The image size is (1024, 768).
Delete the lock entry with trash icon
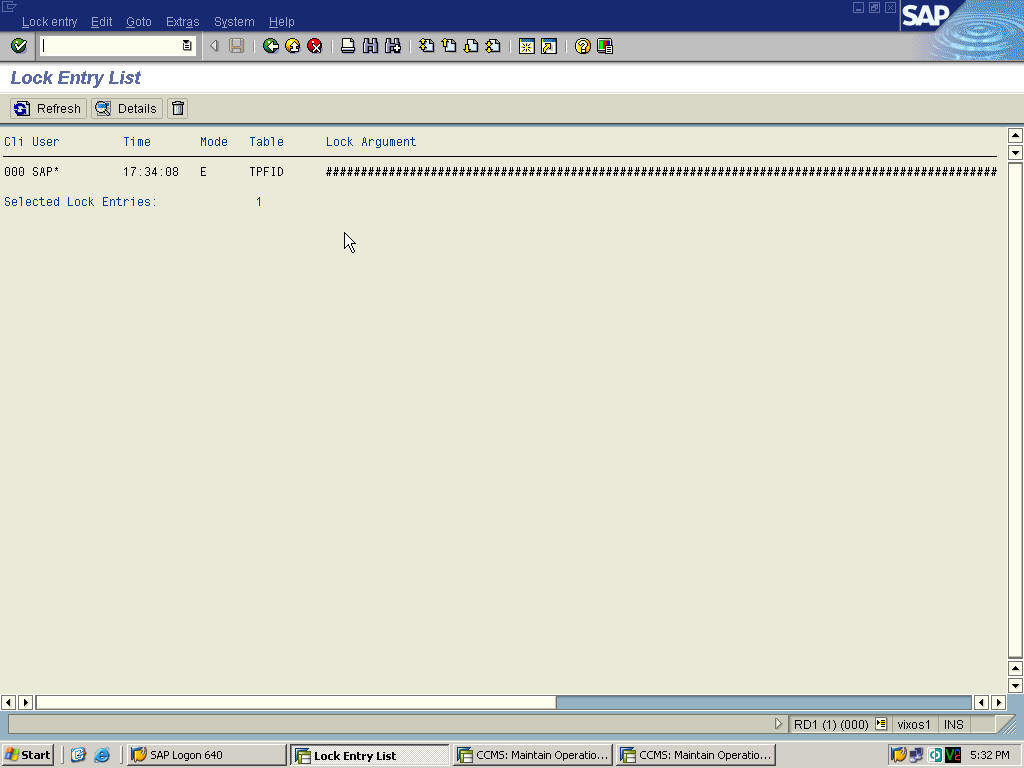click(177, 108)
